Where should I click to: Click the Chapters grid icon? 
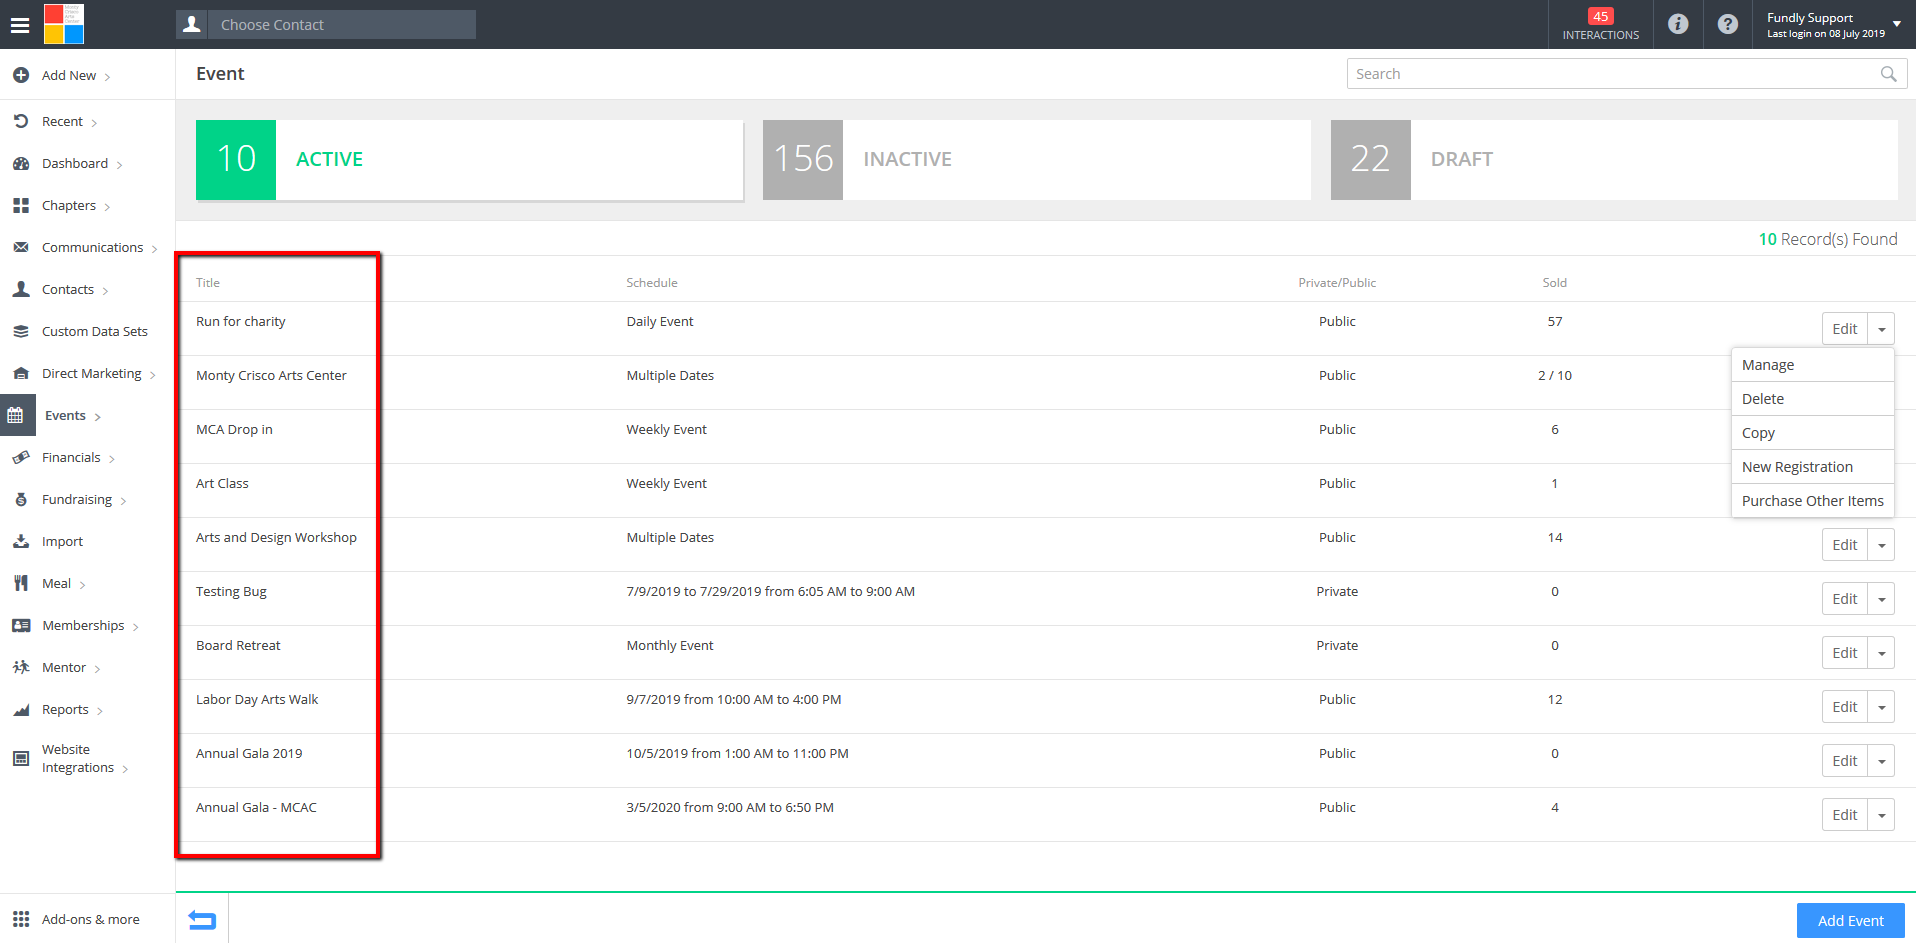pos(21,205)
